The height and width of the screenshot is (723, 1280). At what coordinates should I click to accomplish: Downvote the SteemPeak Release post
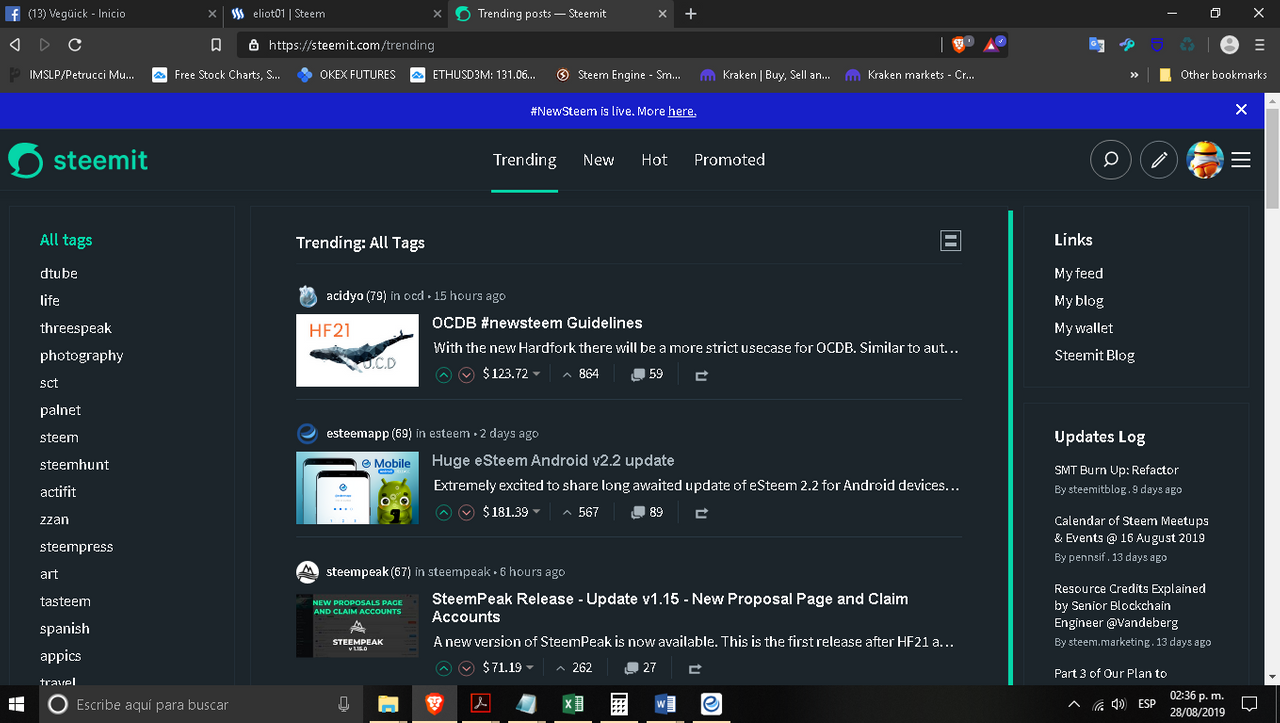[x=466, y=668]
